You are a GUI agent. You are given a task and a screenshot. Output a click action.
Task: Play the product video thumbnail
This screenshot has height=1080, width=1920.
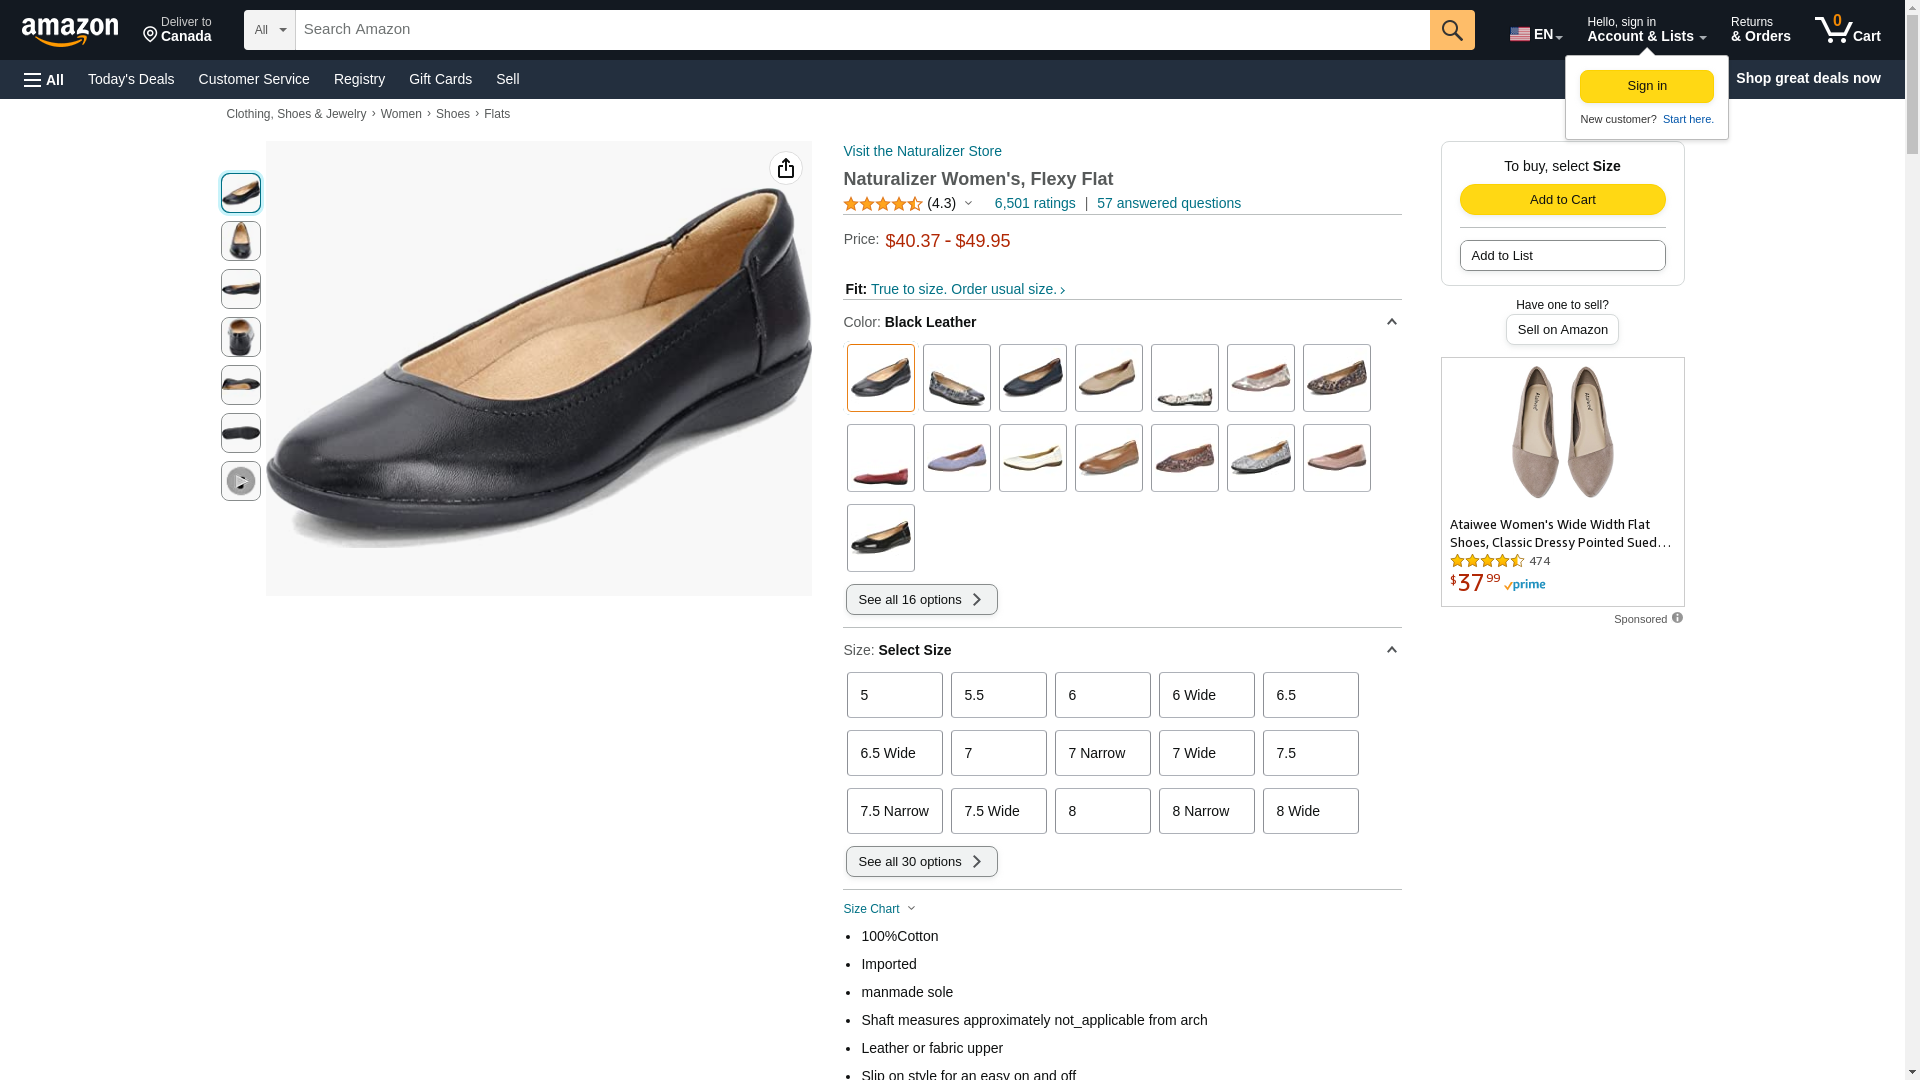tap(241, 481)
